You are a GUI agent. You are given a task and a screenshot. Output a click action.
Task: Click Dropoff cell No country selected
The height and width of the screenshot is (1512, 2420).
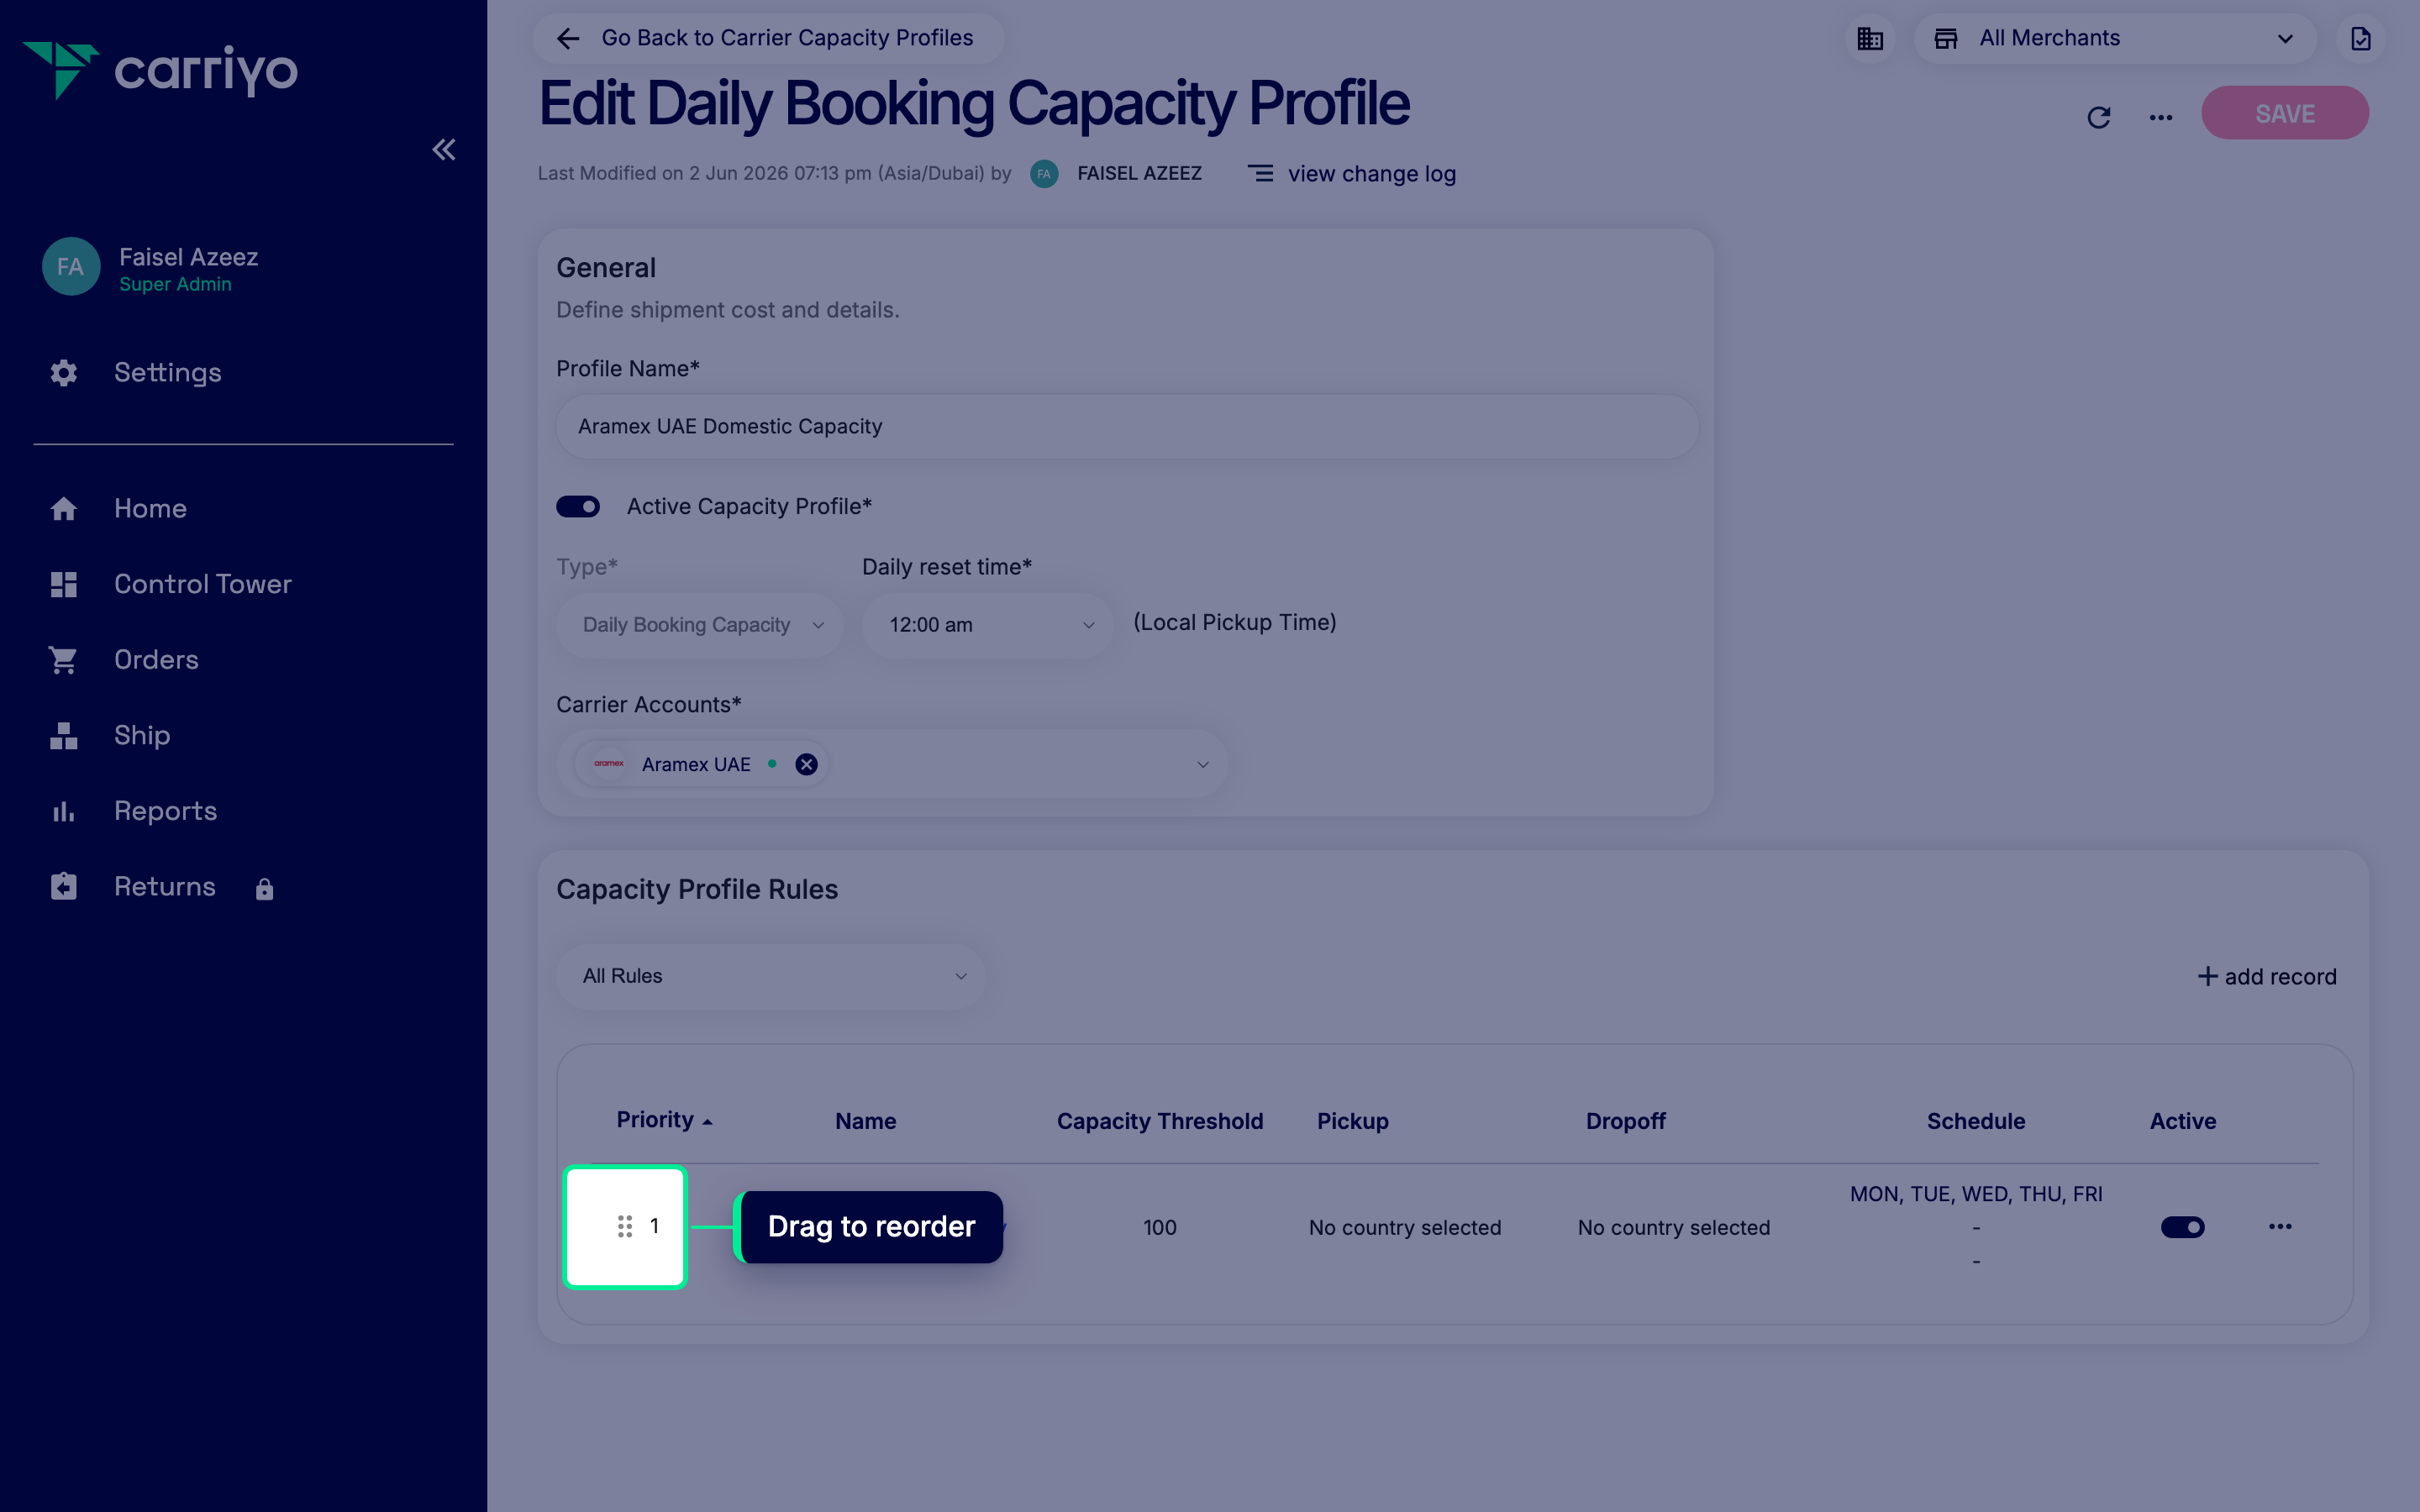(x=1673, y=1227)
